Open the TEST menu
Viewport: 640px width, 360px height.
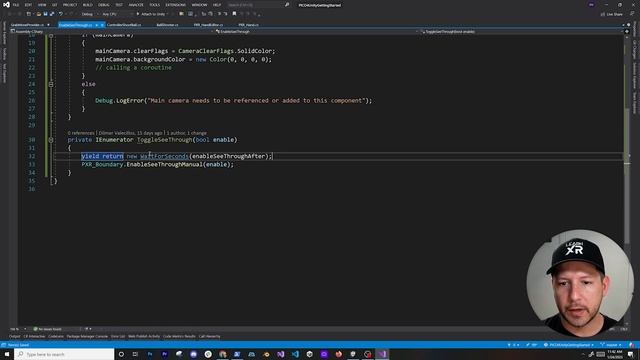point(119,5)
